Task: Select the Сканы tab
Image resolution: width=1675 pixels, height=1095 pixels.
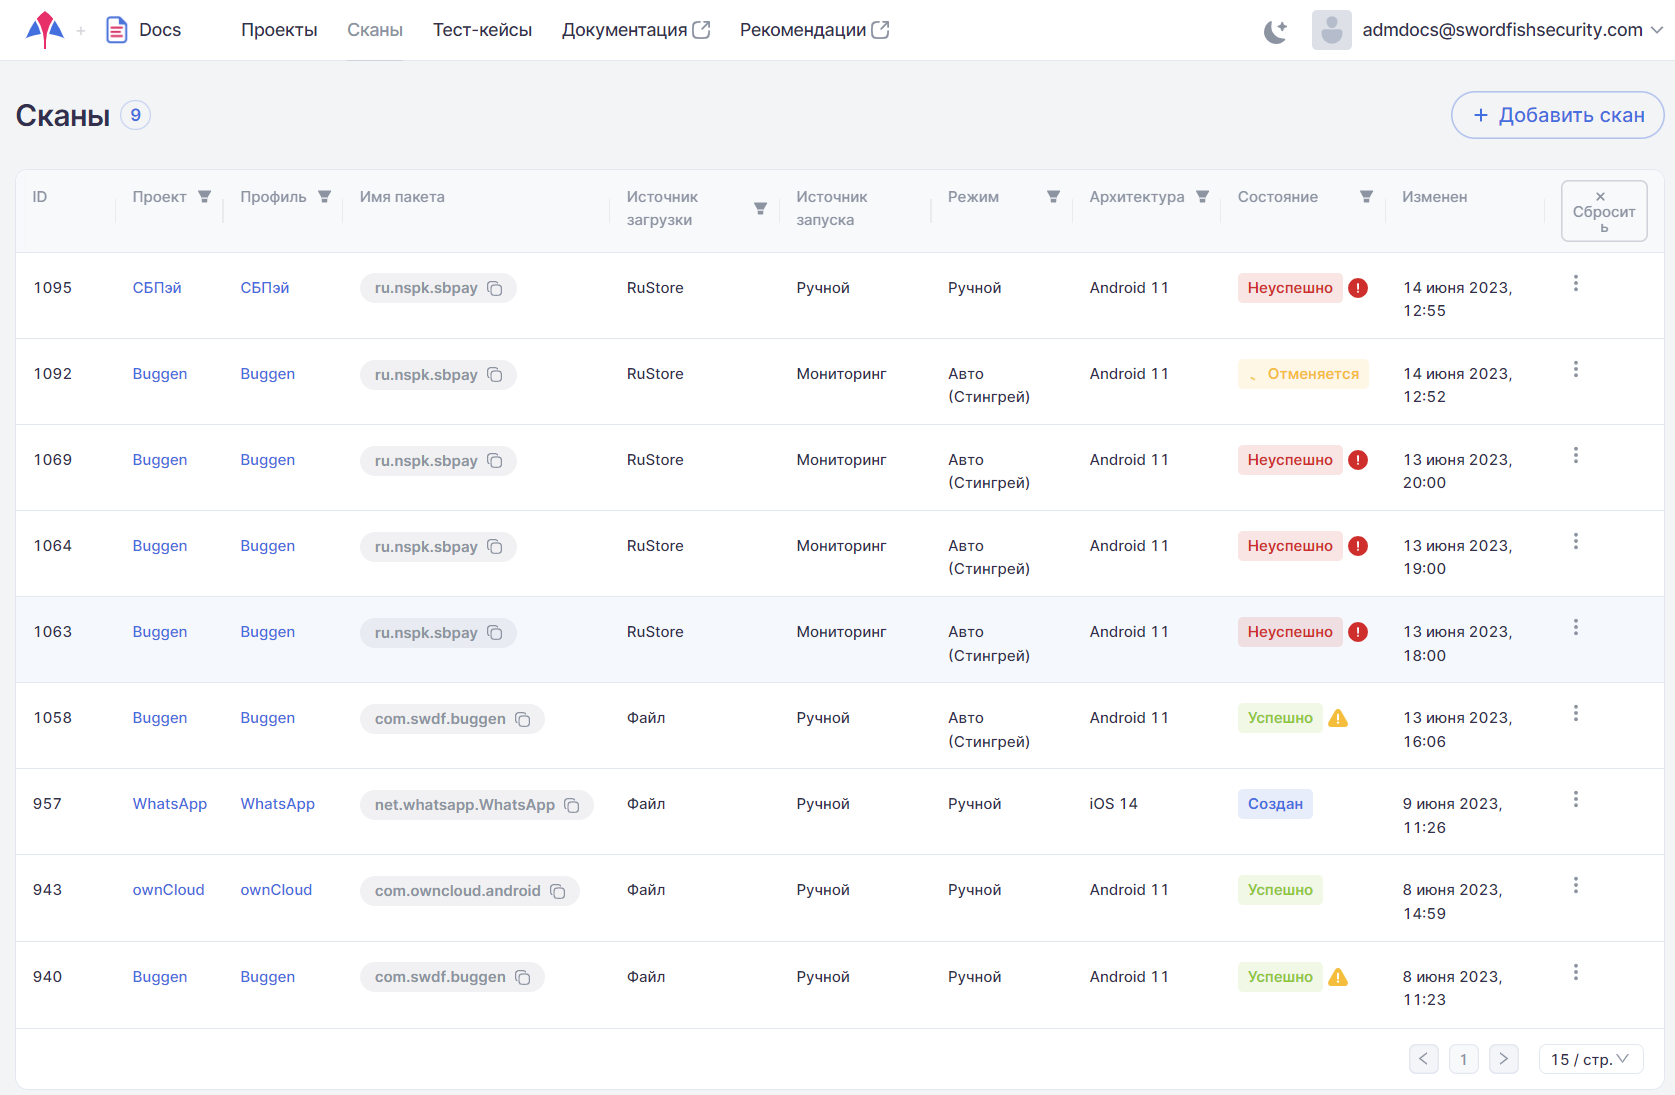Action: point(375,30)
